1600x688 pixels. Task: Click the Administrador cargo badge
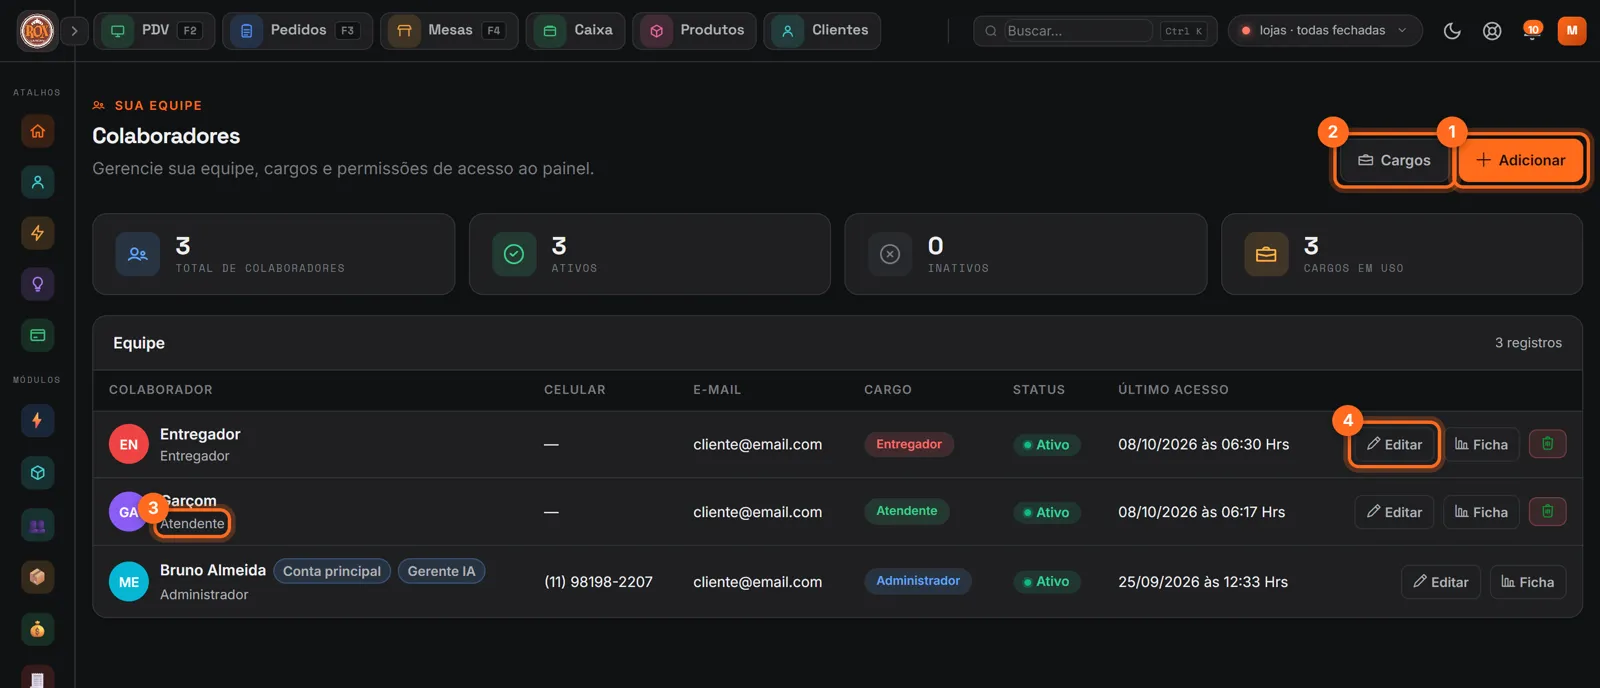coord(918,581)
